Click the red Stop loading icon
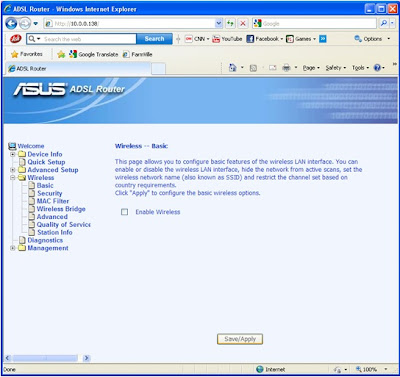This screenshot has width=400, height=377. pyautogui.click(x=243, y=23)
